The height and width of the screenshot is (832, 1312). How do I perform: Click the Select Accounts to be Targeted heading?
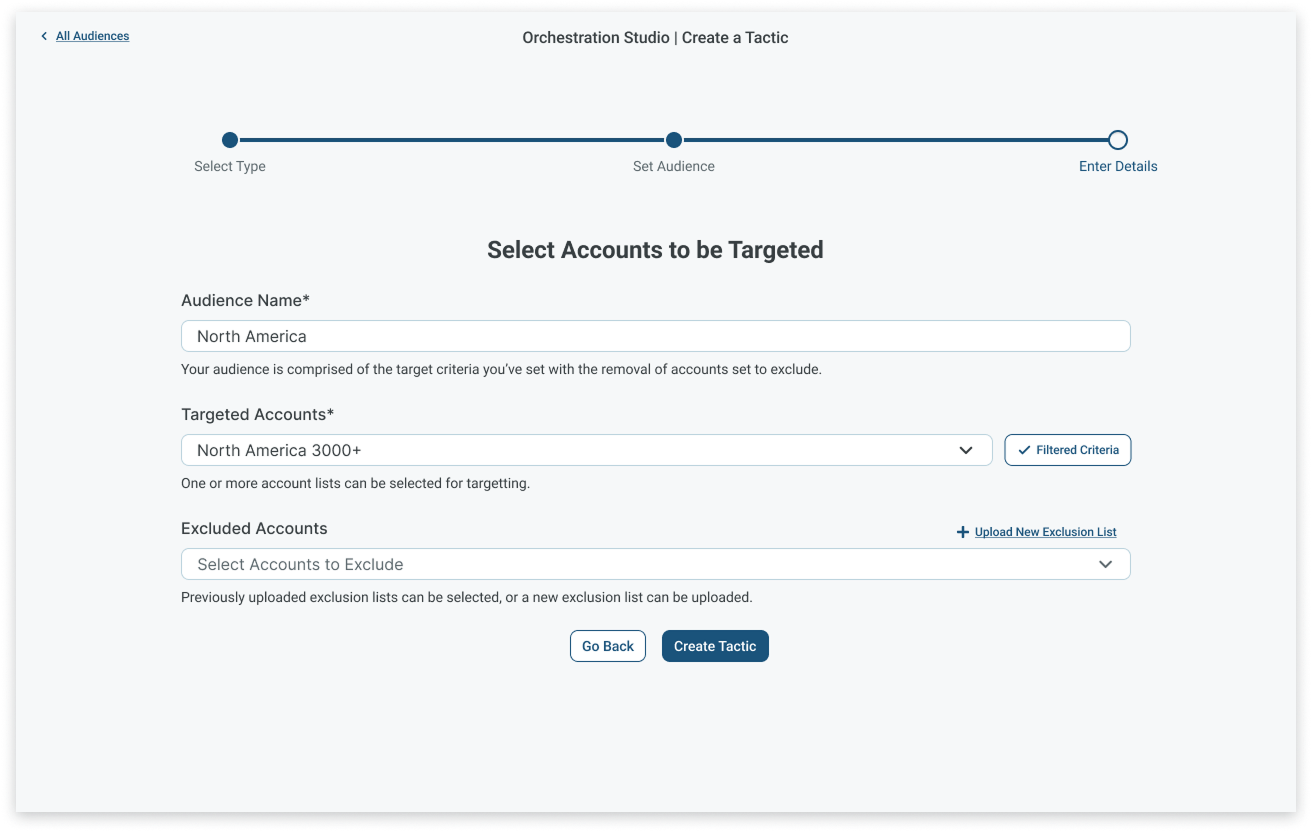[x=655, y=250]
